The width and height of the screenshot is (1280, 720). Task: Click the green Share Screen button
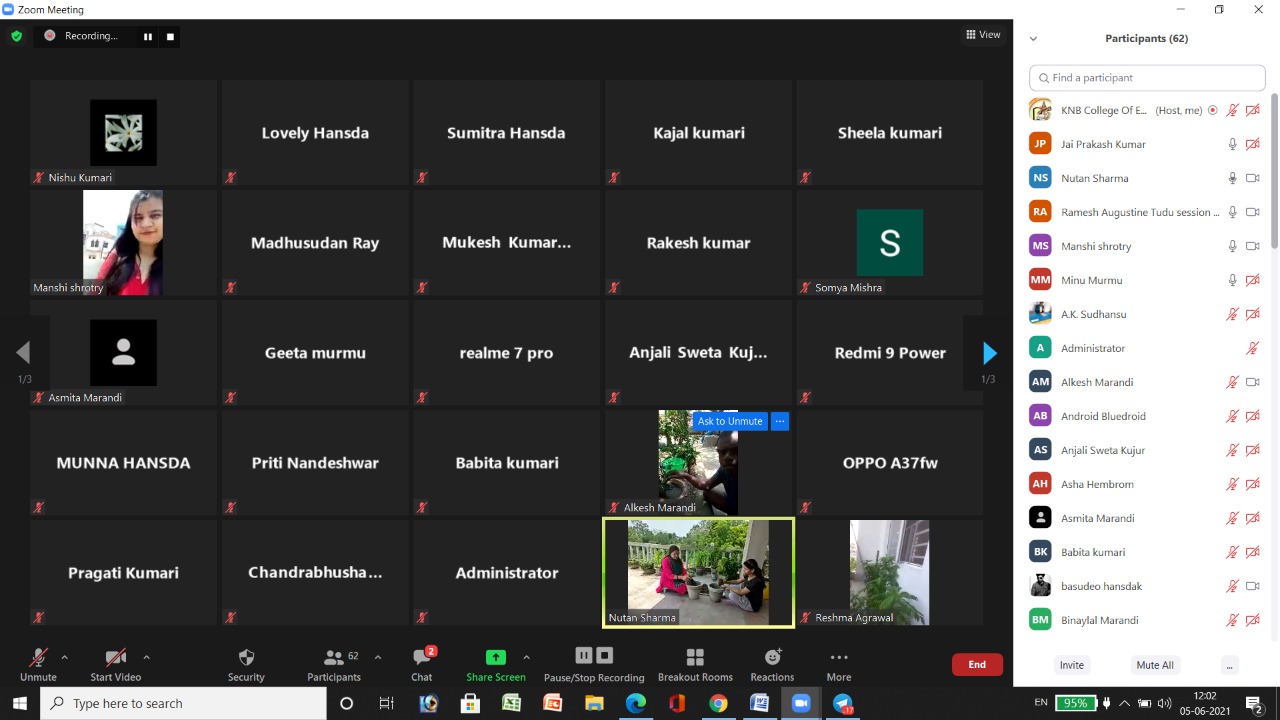pos(495,664)
